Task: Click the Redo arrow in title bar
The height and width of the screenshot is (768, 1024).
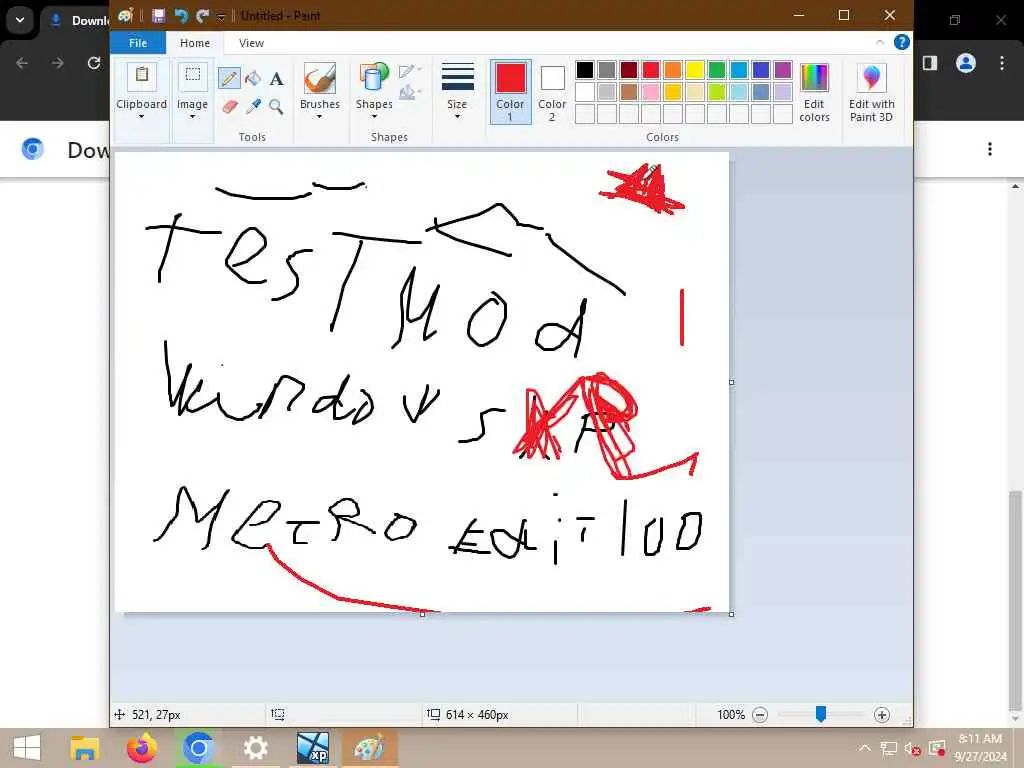Action: (x=202, y=16)
